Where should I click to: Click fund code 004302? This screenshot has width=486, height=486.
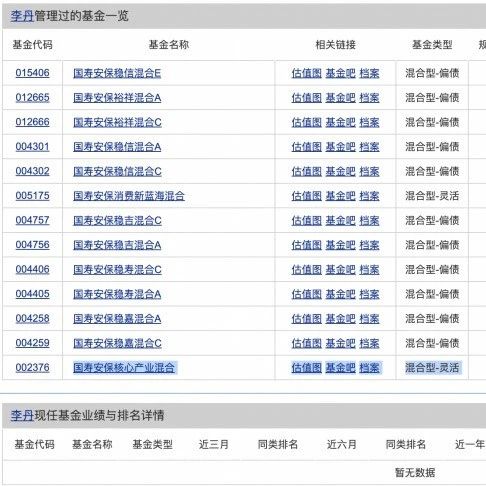pyautogui.click(x=32, y=171)
